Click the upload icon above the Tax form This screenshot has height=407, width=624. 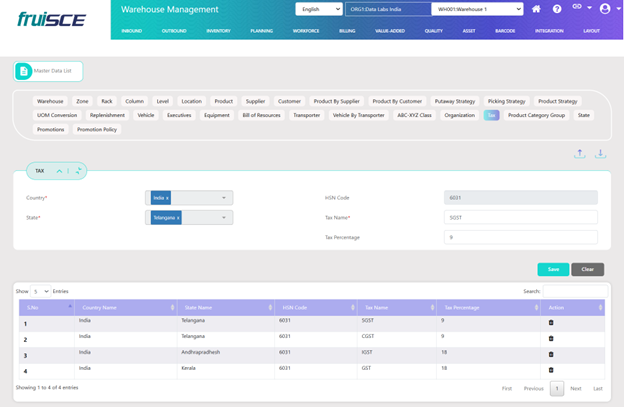[x=580, y=154]
